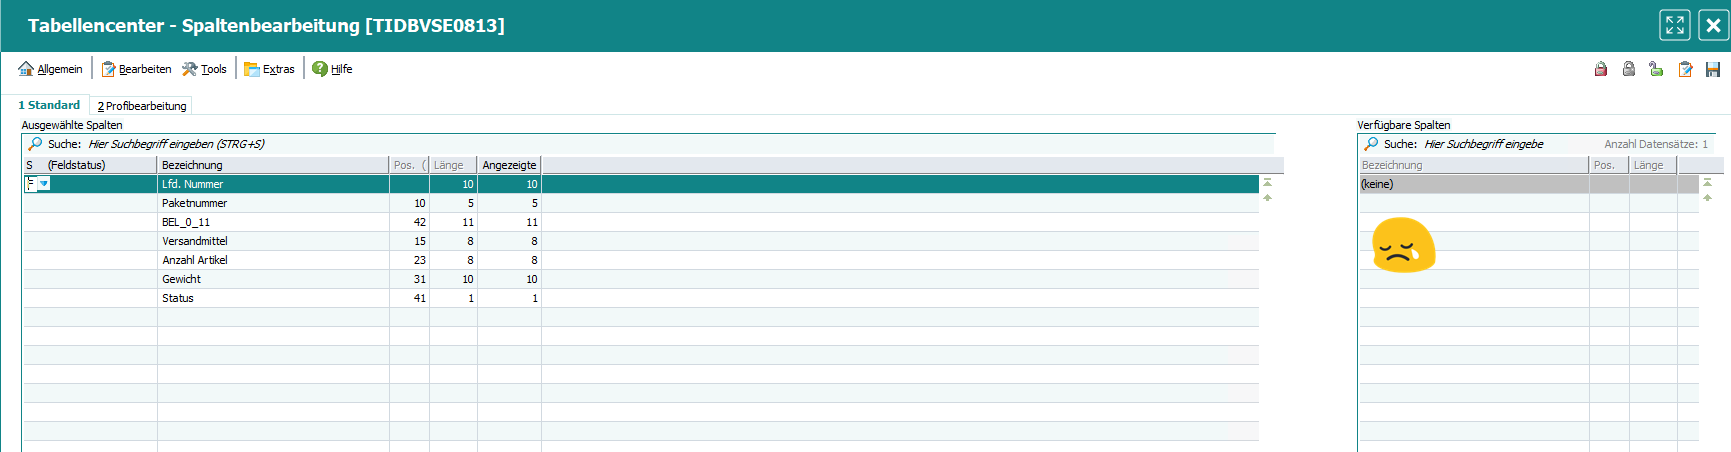The image size is (1731, 452).
Task: Enter full screen via expand arrows icon
Action: (x=1675, y=25)
